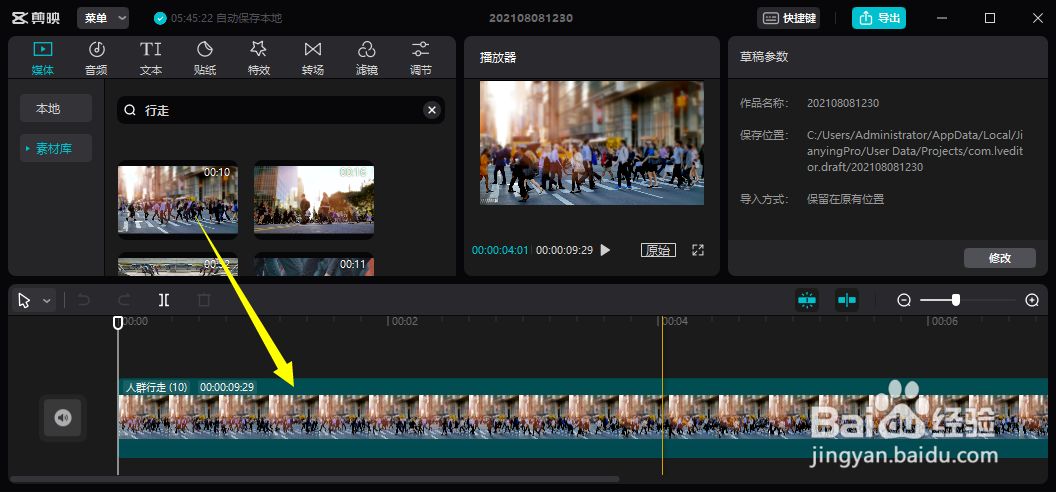The image size is (1056, 492).
Task: Click the redo arrow icon
Action: coord(124,300)
